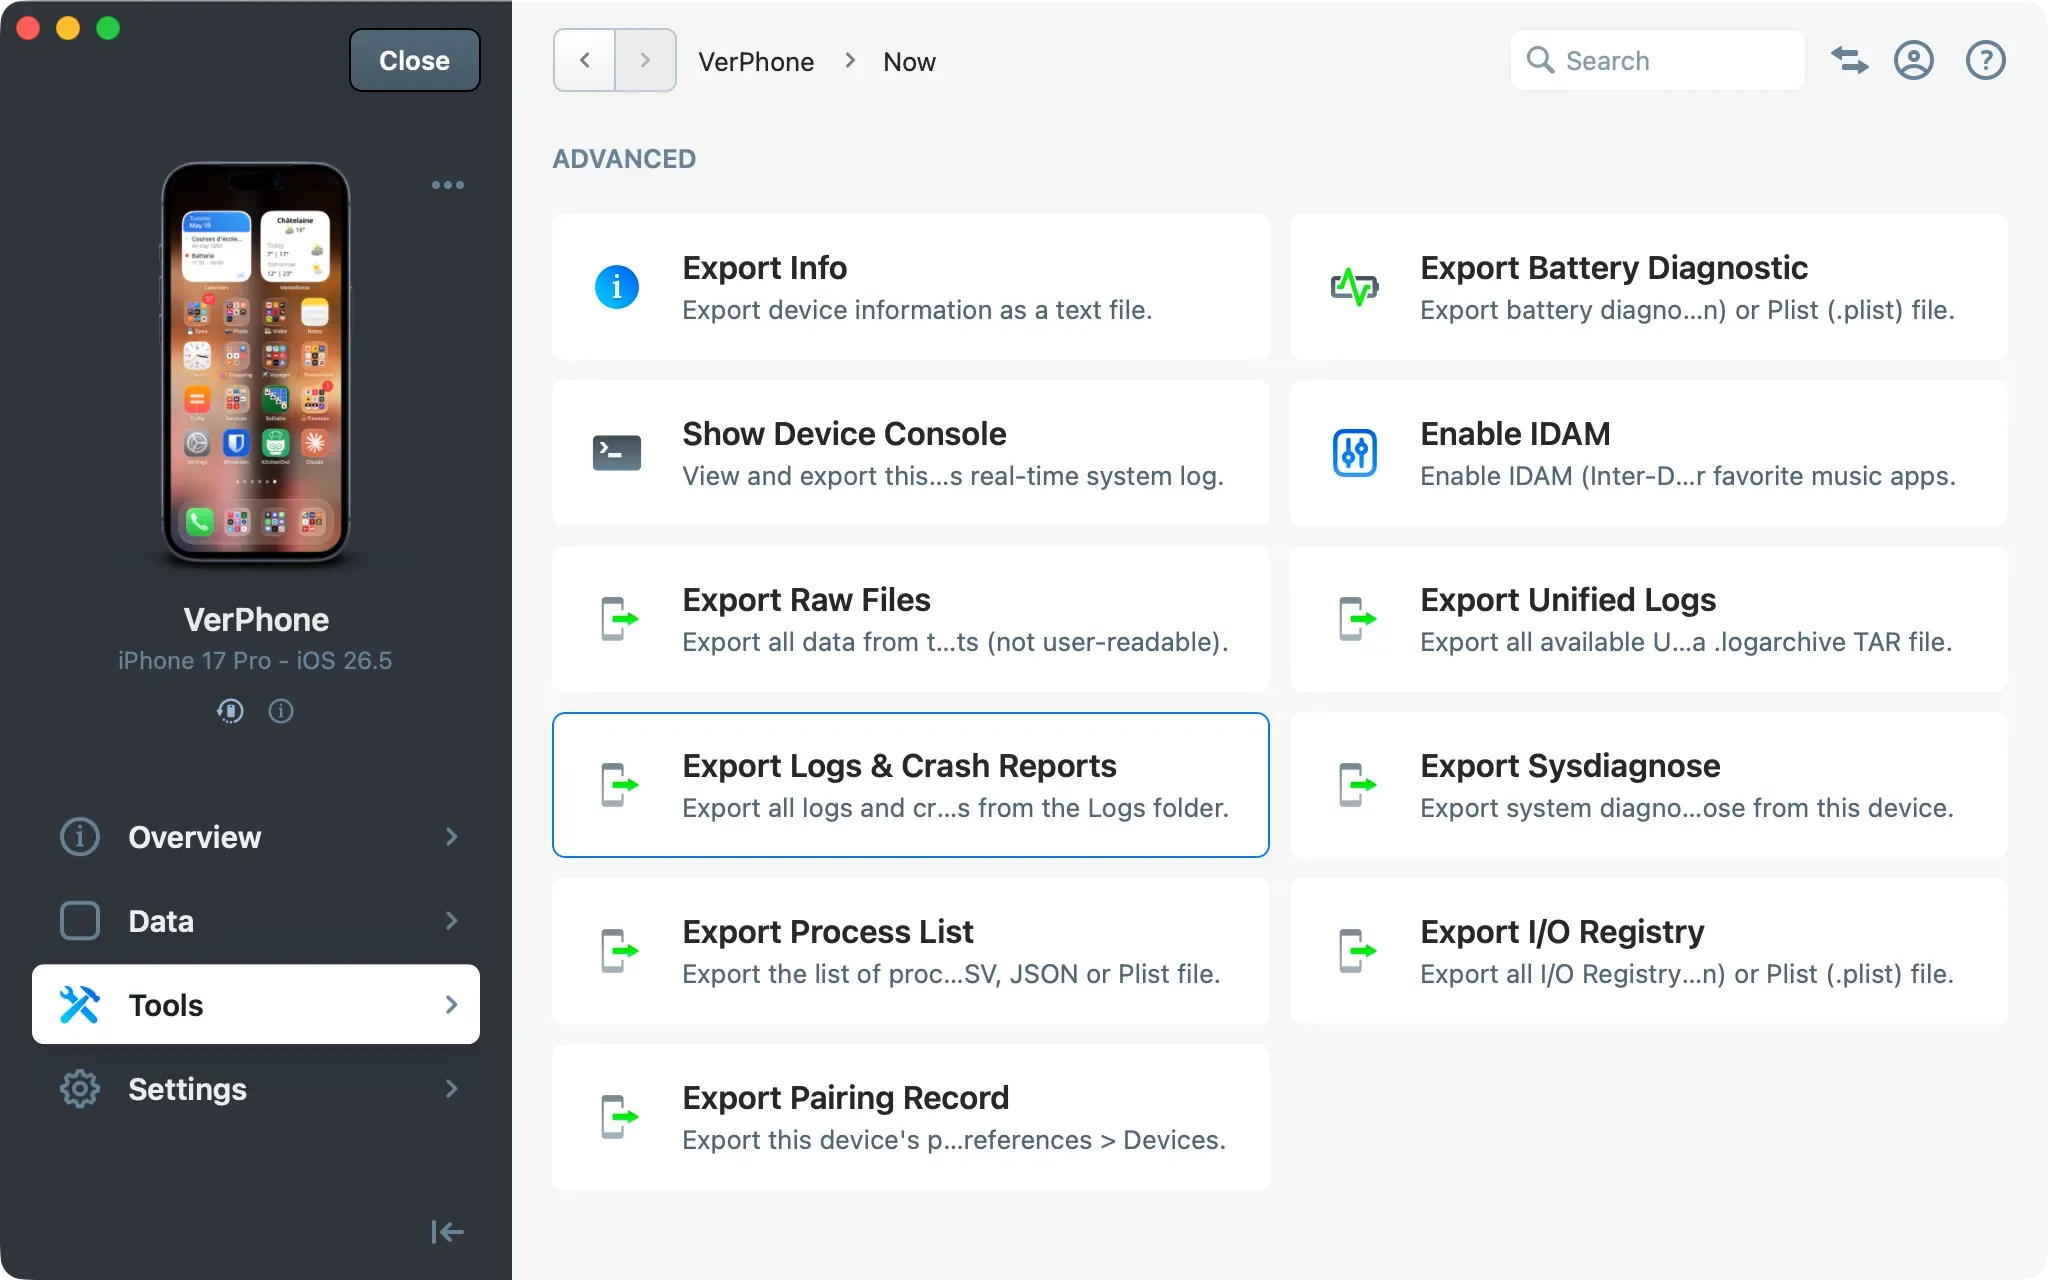2048x1280 pixels.
Task: Expand the Tools chevron
Action: (452, 1005)
